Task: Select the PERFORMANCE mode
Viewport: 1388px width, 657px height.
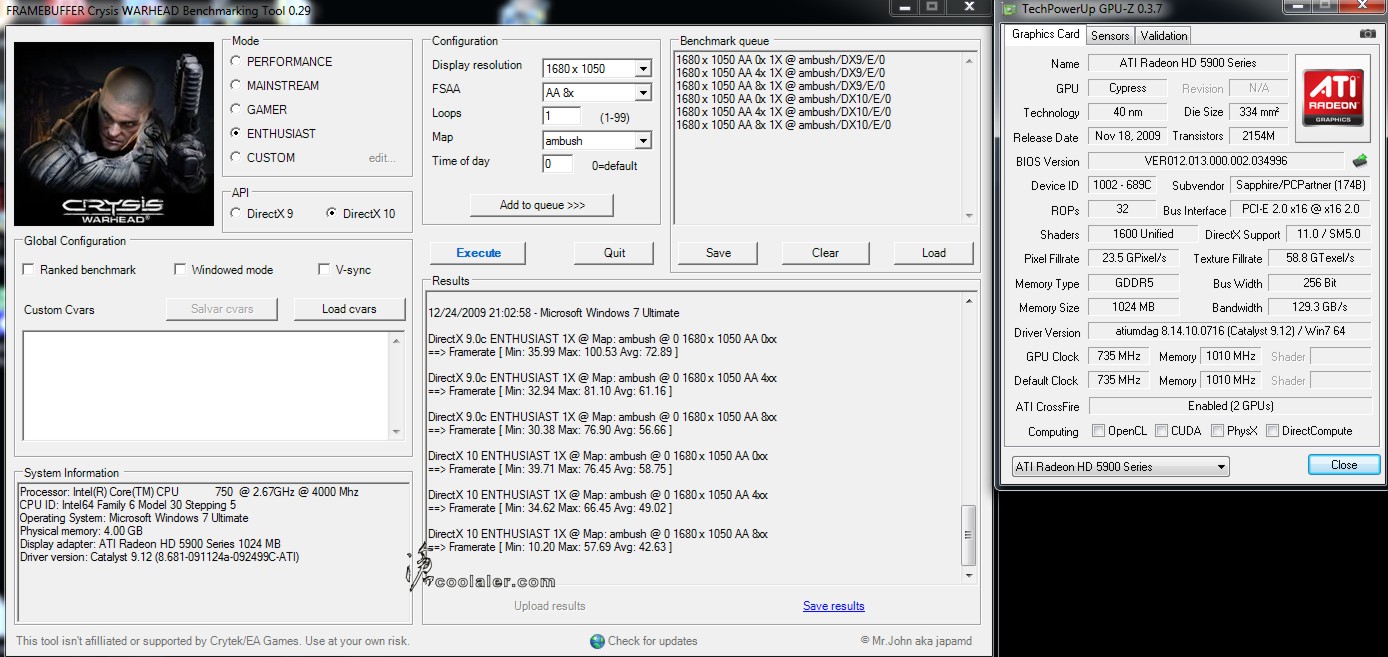Action: coord(235,61)
